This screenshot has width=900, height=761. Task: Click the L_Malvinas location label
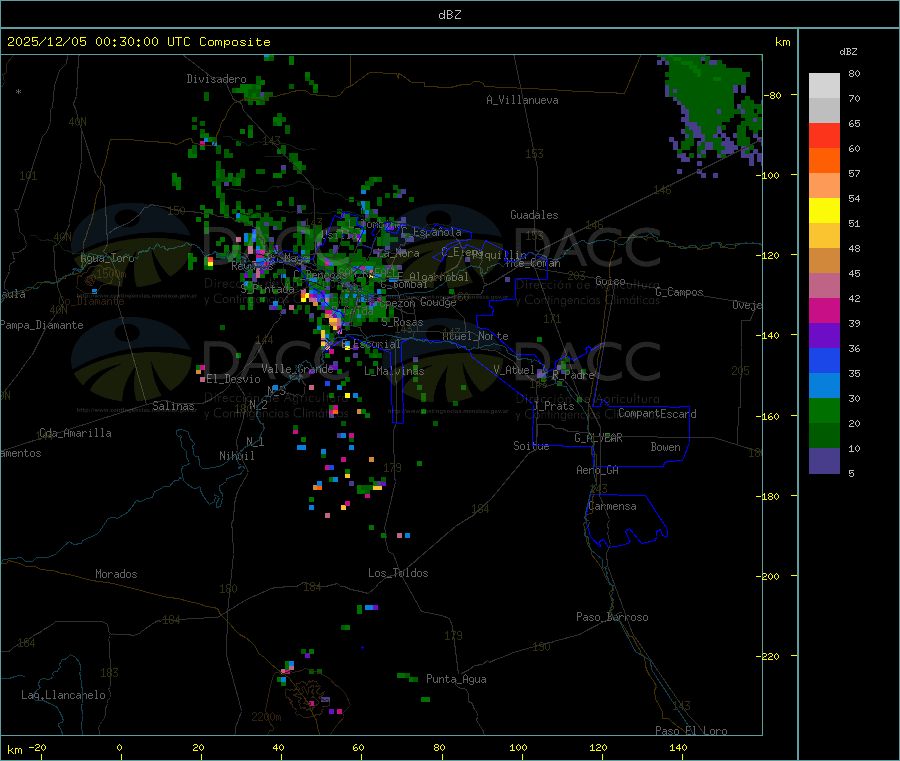tap(394, 371)
